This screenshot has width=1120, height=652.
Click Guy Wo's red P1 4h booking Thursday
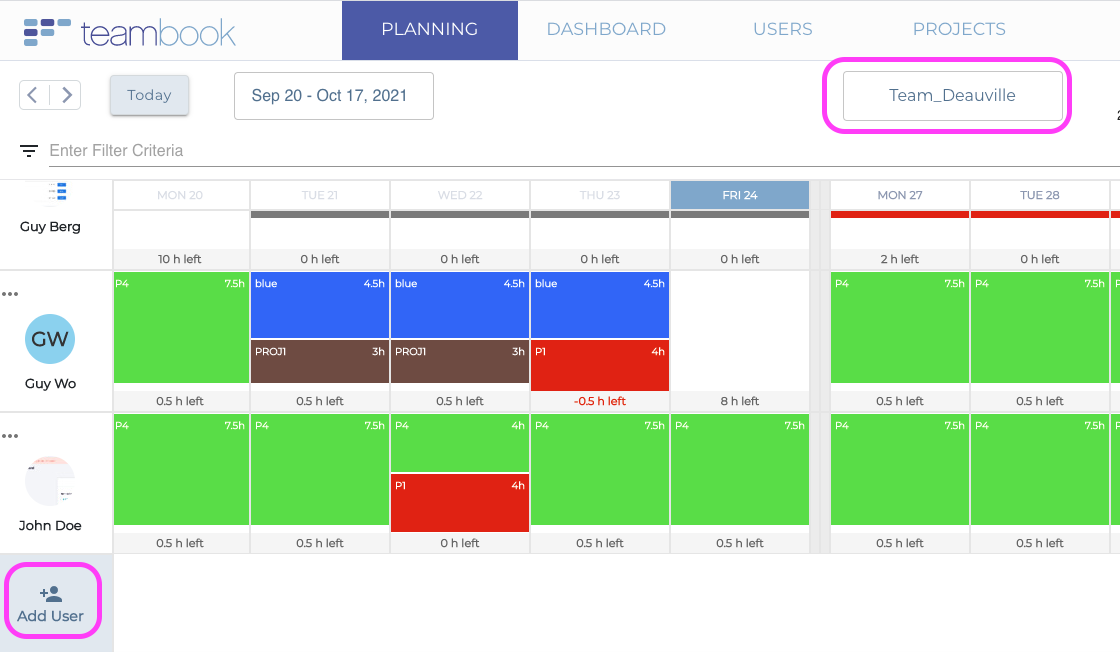[599, 365]
